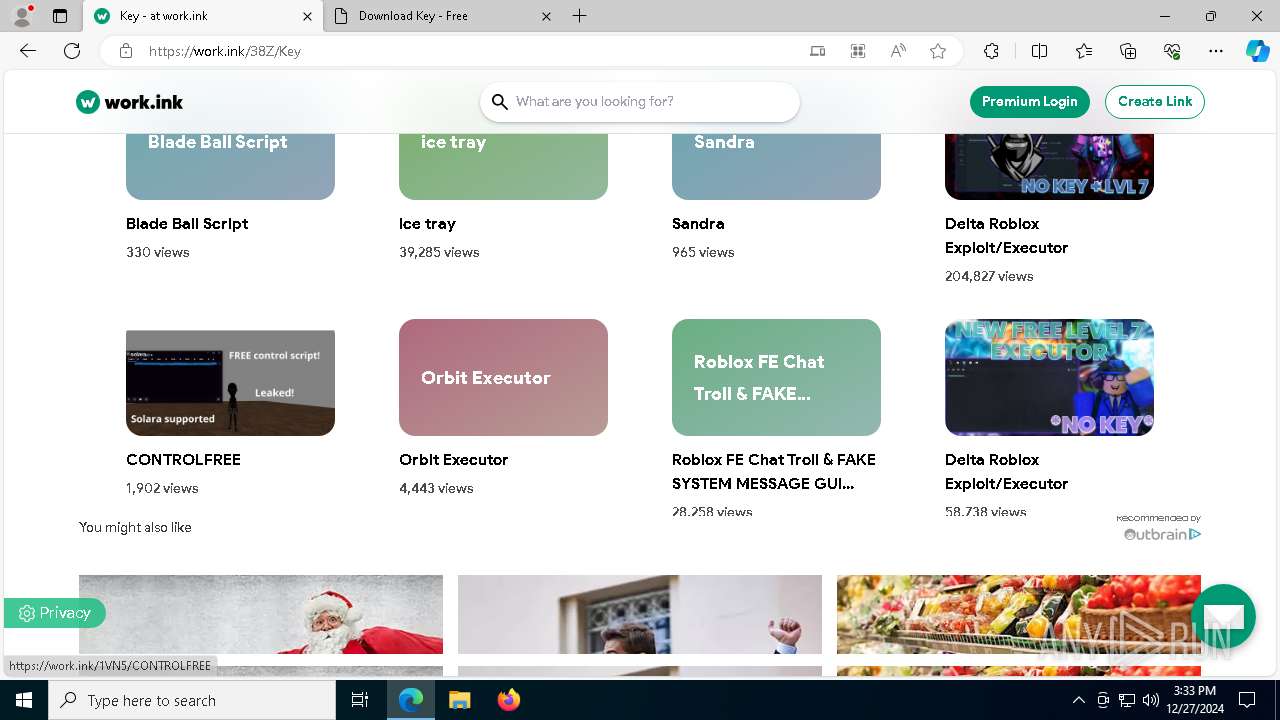The image size is (1280, 720).
Task: Open the app available icon in address bar
Action: click(818, 51)
